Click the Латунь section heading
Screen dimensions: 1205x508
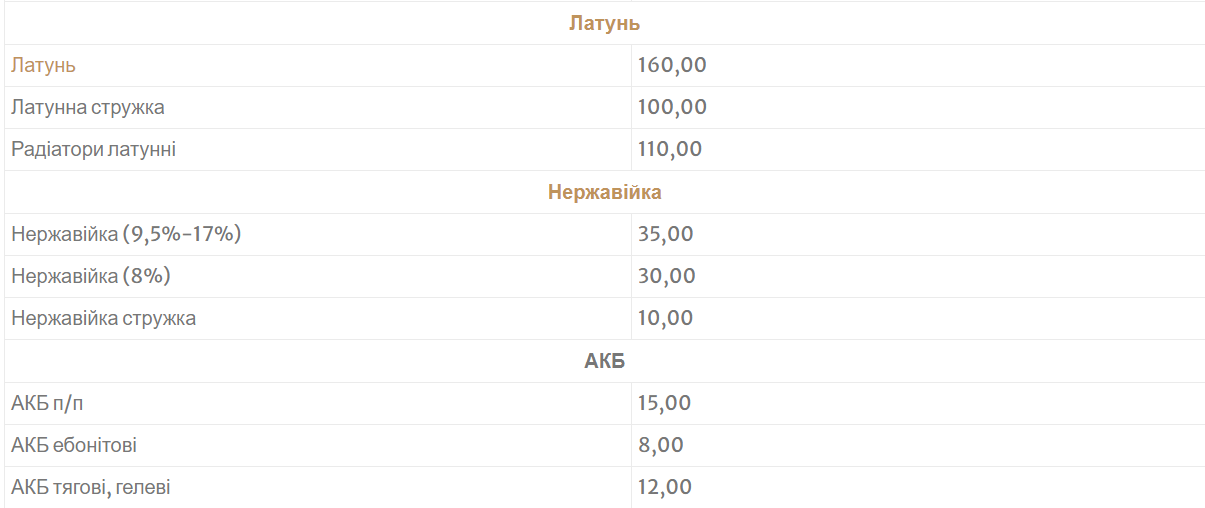point(604,23)
